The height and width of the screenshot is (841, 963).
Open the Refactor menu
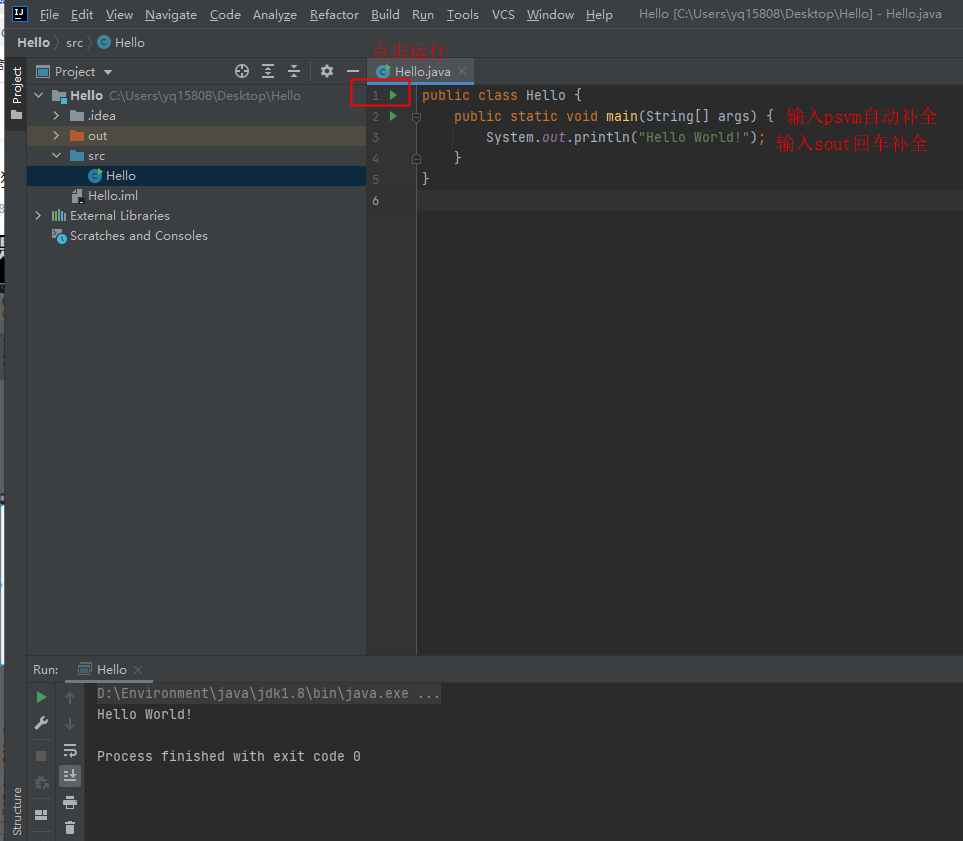tap(334, 14)
